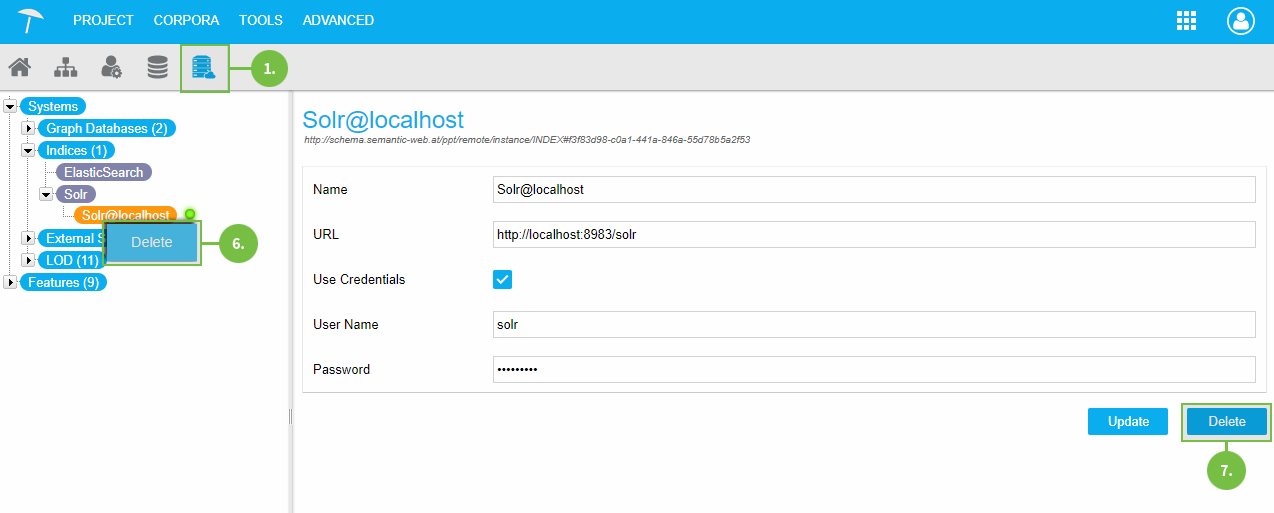Click the Update button
Screen dimensions: 1274x513
tap(1127, 422)
